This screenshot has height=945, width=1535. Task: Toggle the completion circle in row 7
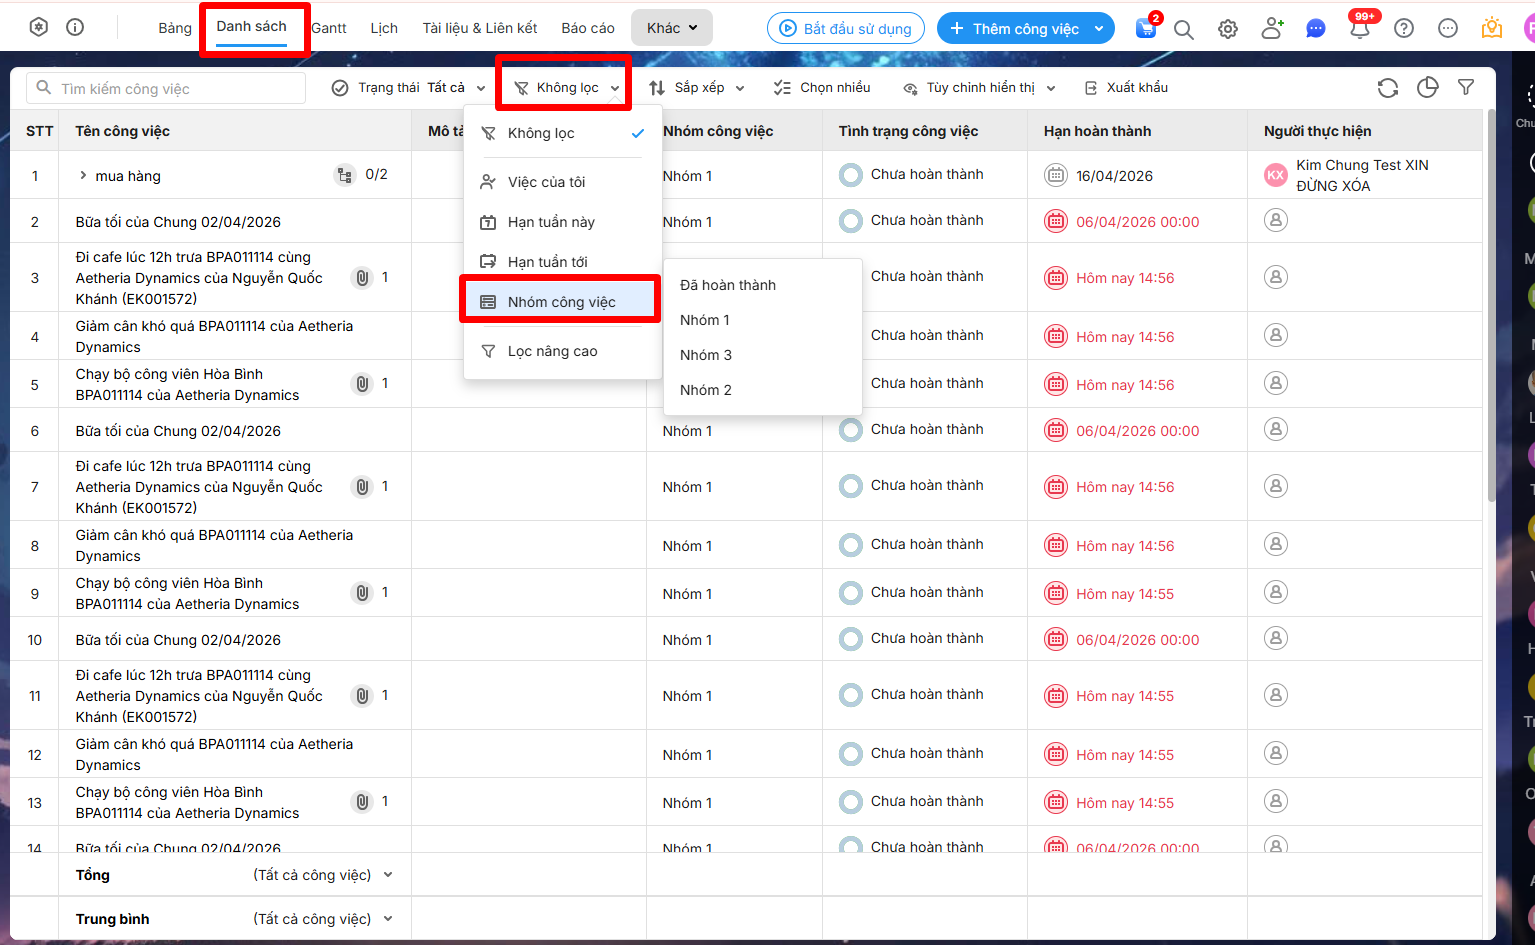[x=851, y=486]
